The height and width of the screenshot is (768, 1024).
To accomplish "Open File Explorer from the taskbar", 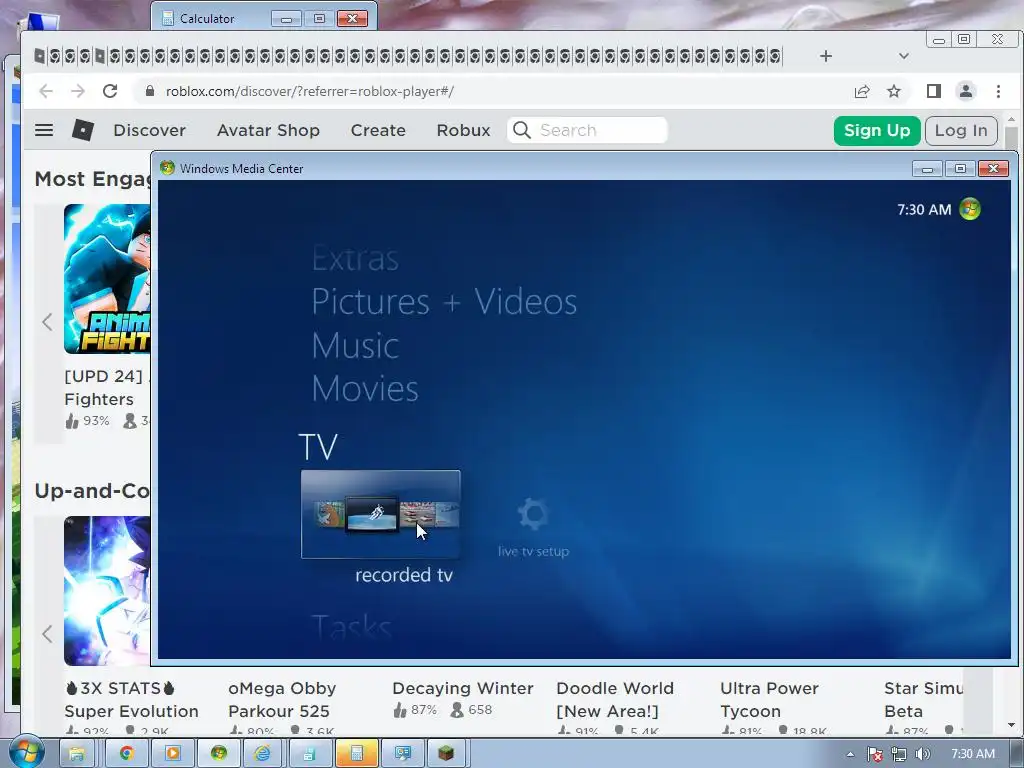I will click(x=77, y=754).
